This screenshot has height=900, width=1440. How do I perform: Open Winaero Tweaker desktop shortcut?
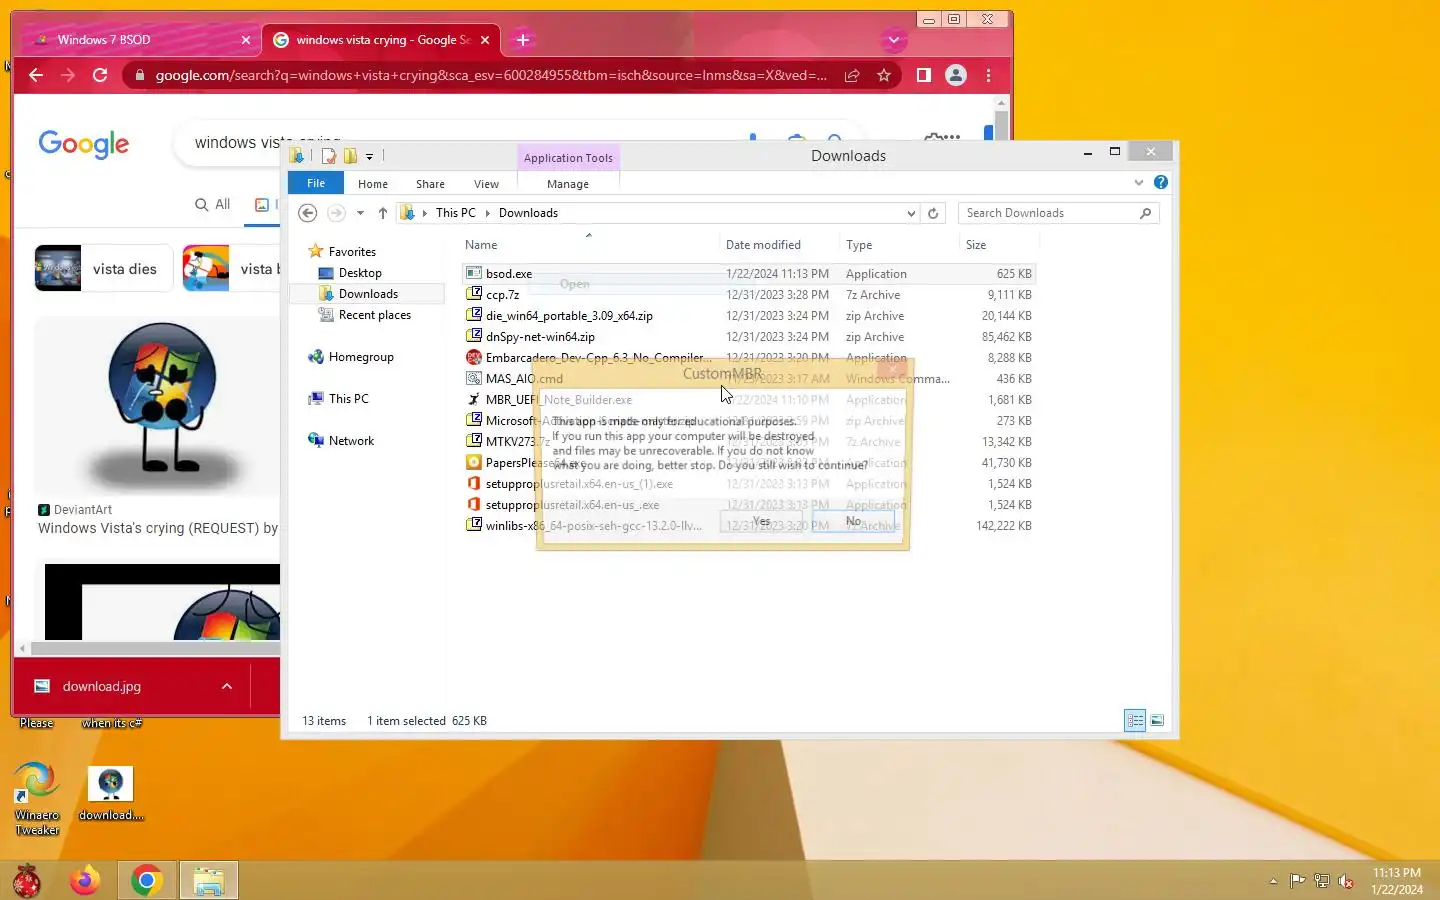[37, 798]
